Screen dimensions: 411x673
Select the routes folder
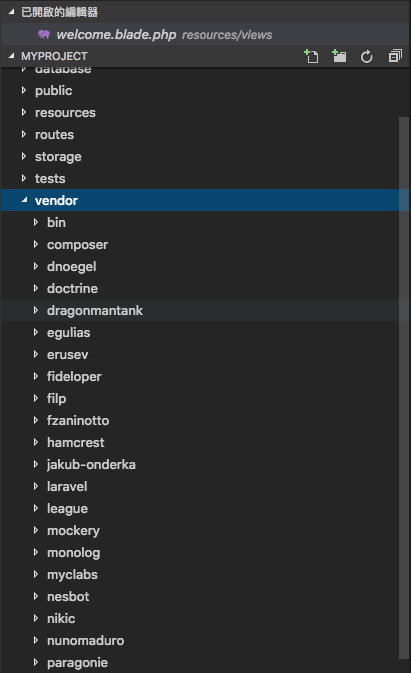[x=204, y=134]
